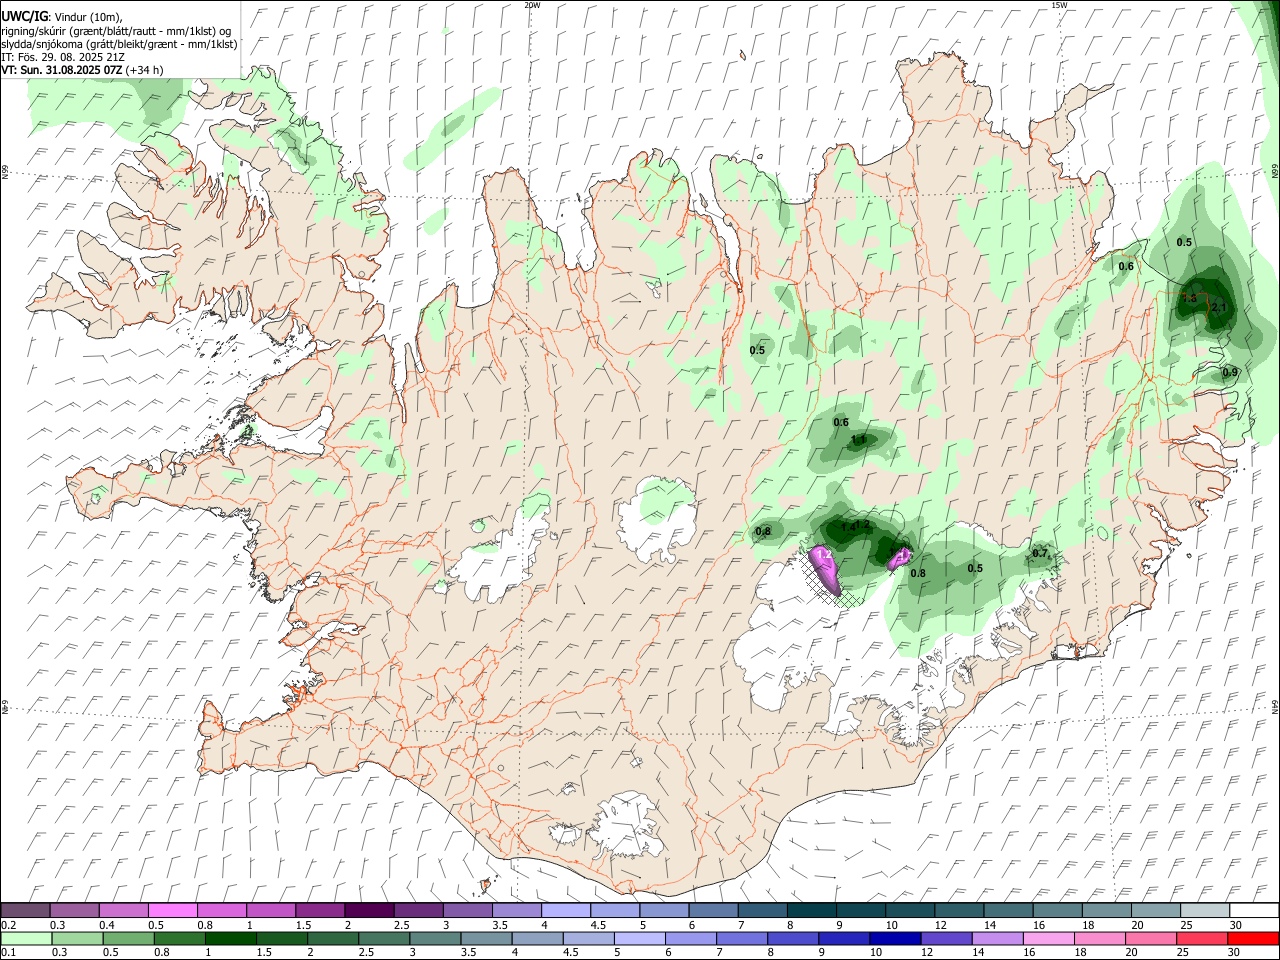
Task: Click the 'rigning/skúrir' legend description line
Action: [x=116, y=31]
